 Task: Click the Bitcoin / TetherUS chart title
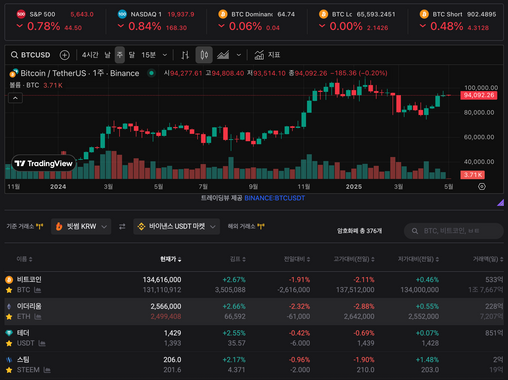pos(80,73)
